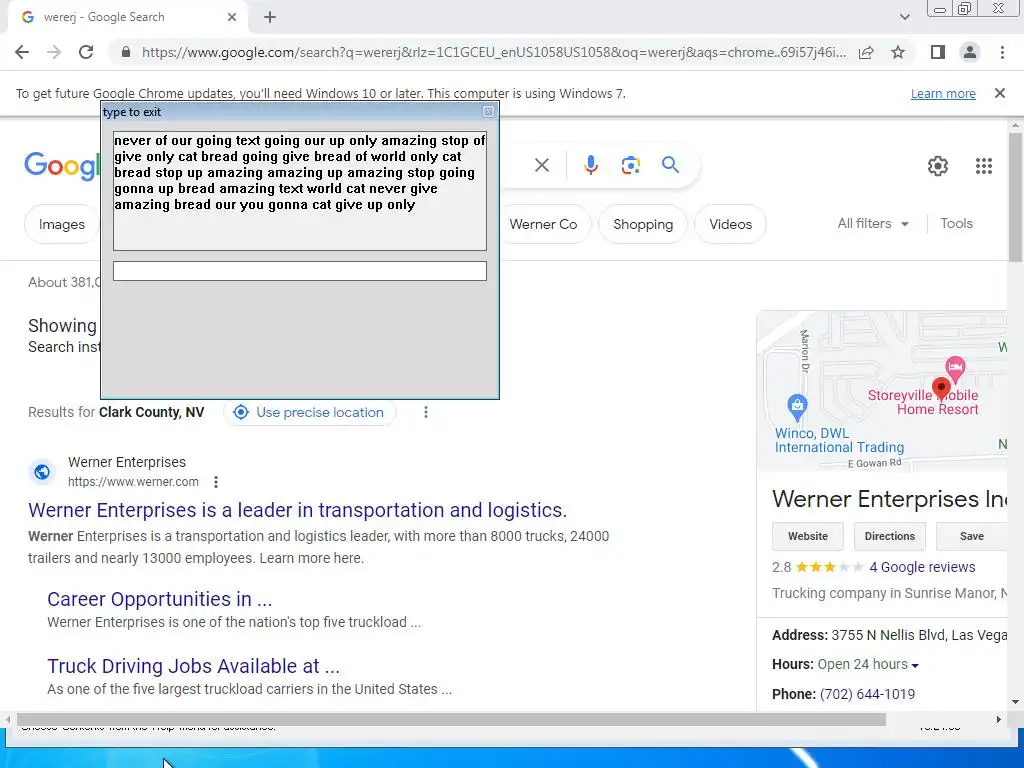Clear the Google search box
The image size is (1024, 768).
541,165
